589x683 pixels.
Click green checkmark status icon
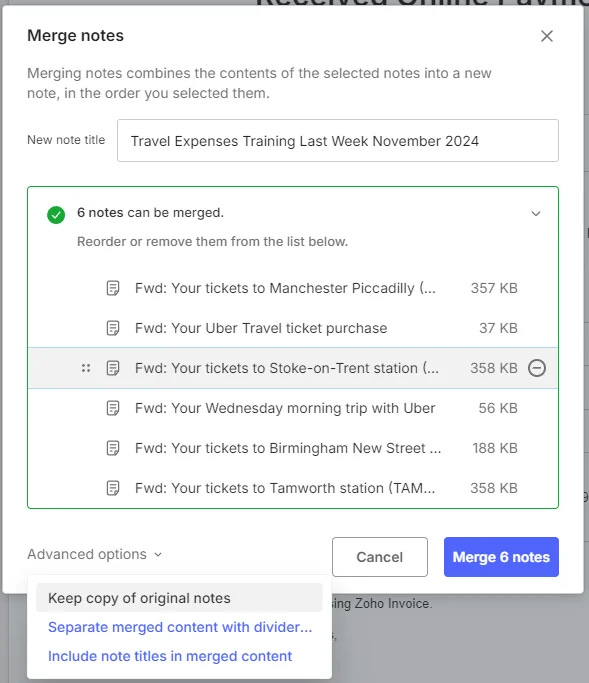56,215
